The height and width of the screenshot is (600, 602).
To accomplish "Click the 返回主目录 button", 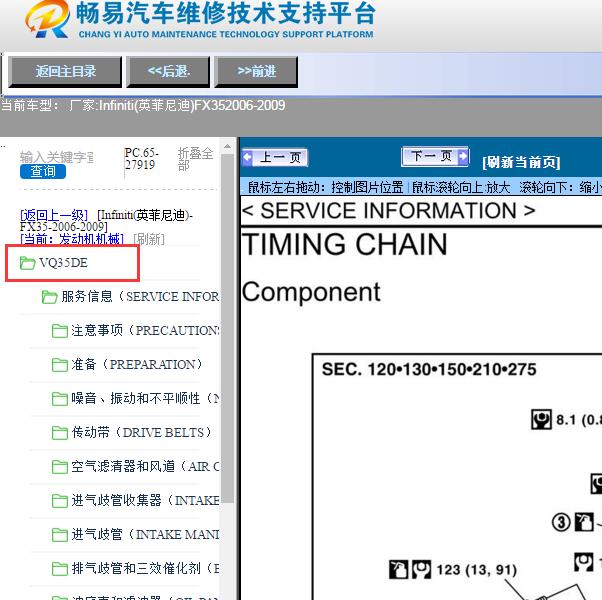I will [65, 71].
